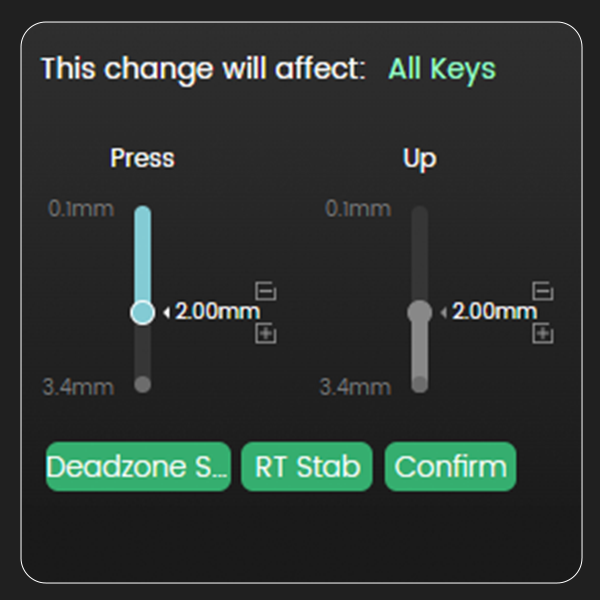Click the Up column label
The width and height of the screenshot is (600, 600).
[x=419, y=158]
